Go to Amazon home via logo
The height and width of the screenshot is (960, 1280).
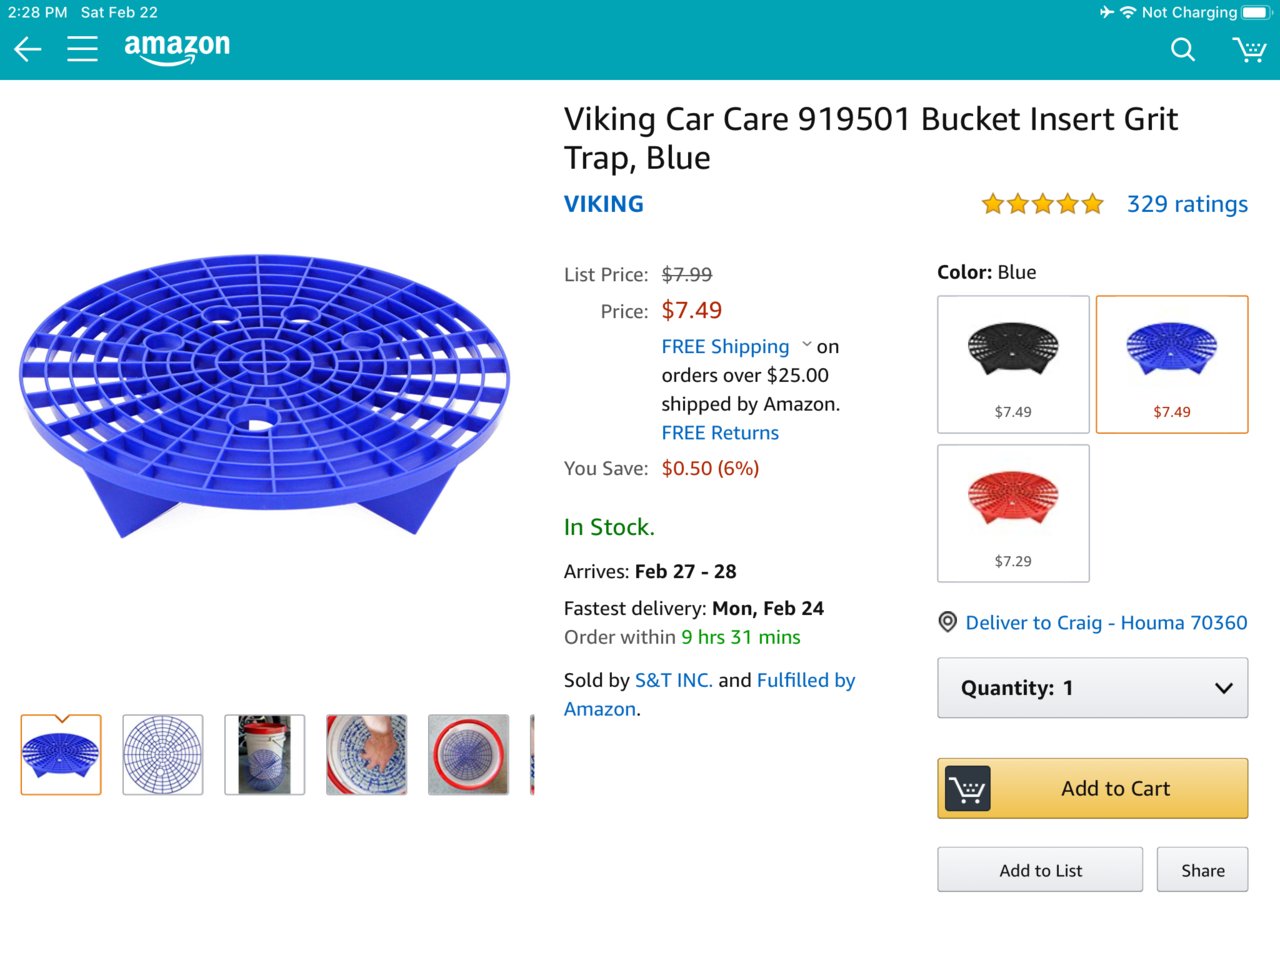pos(177,49)
